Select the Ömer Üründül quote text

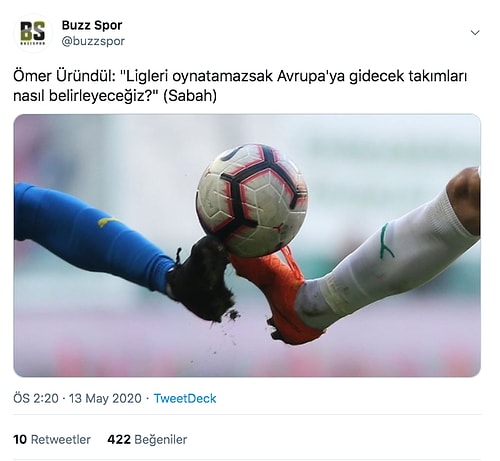240,86
